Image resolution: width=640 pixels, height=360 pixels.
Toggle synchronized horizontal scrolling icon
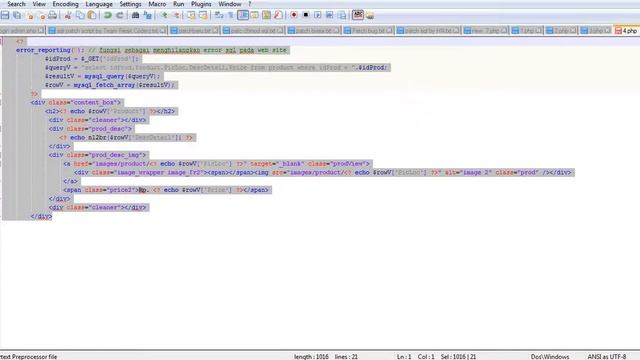click(x=203, y=16)
